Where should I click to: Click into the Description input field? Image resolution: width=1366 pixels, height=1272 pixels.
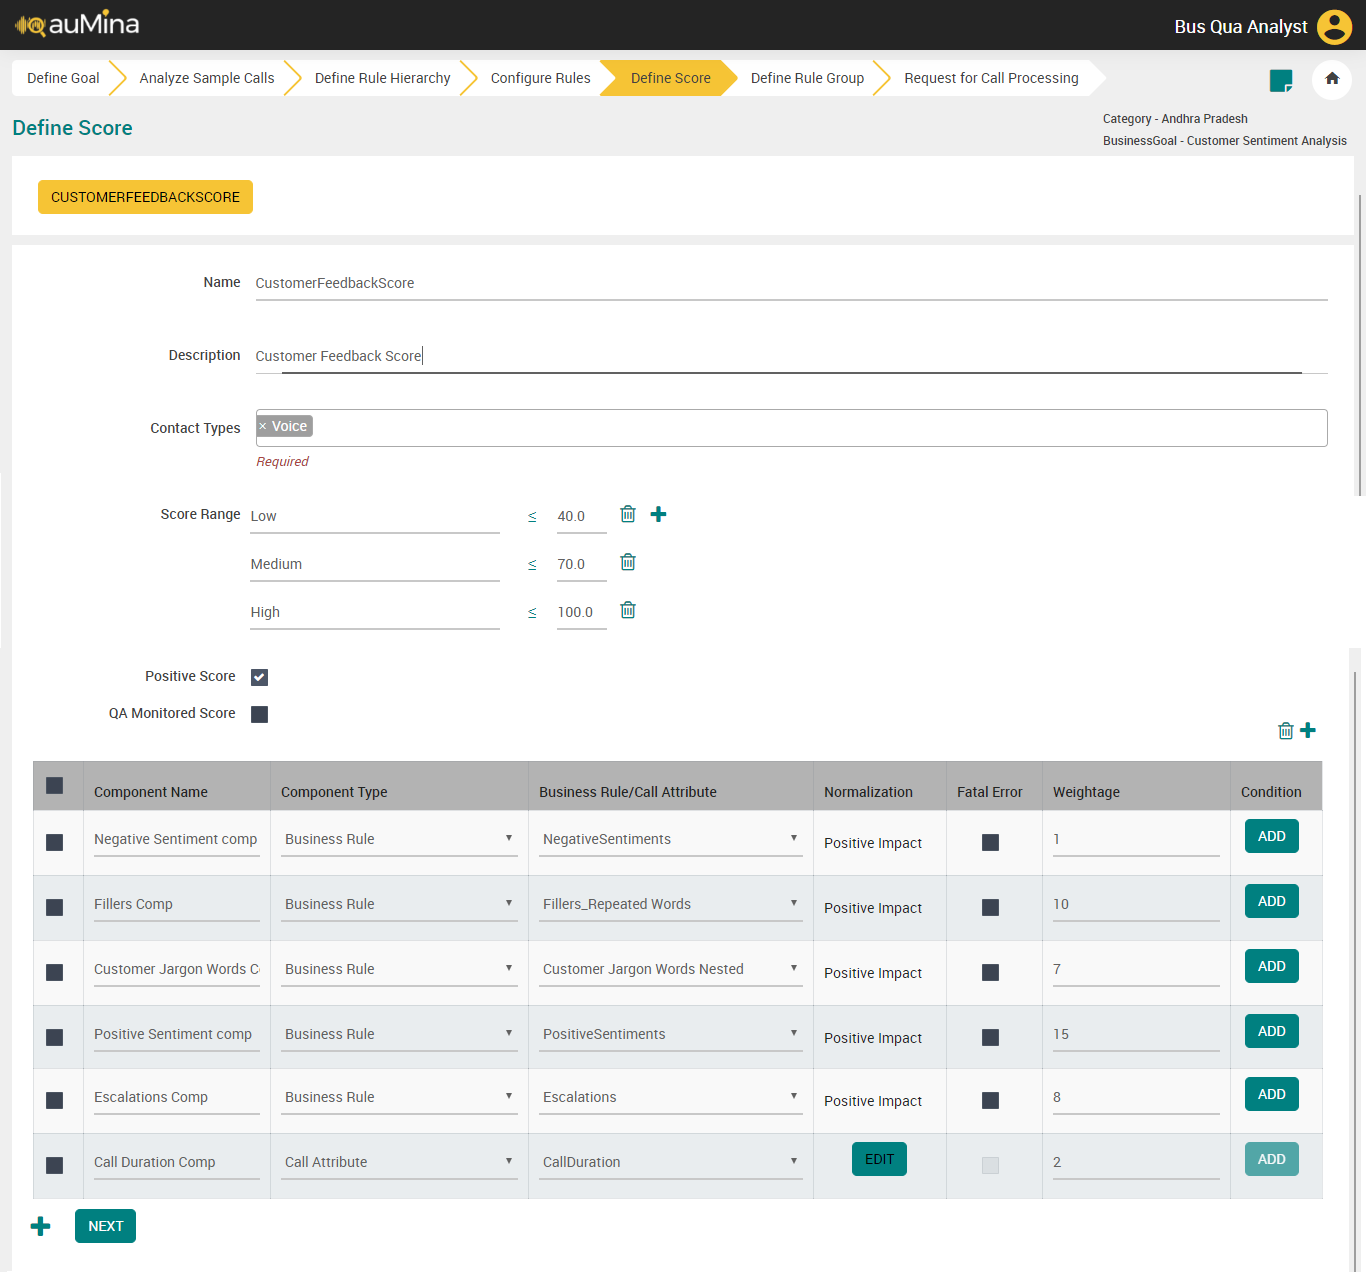(791, 356)
